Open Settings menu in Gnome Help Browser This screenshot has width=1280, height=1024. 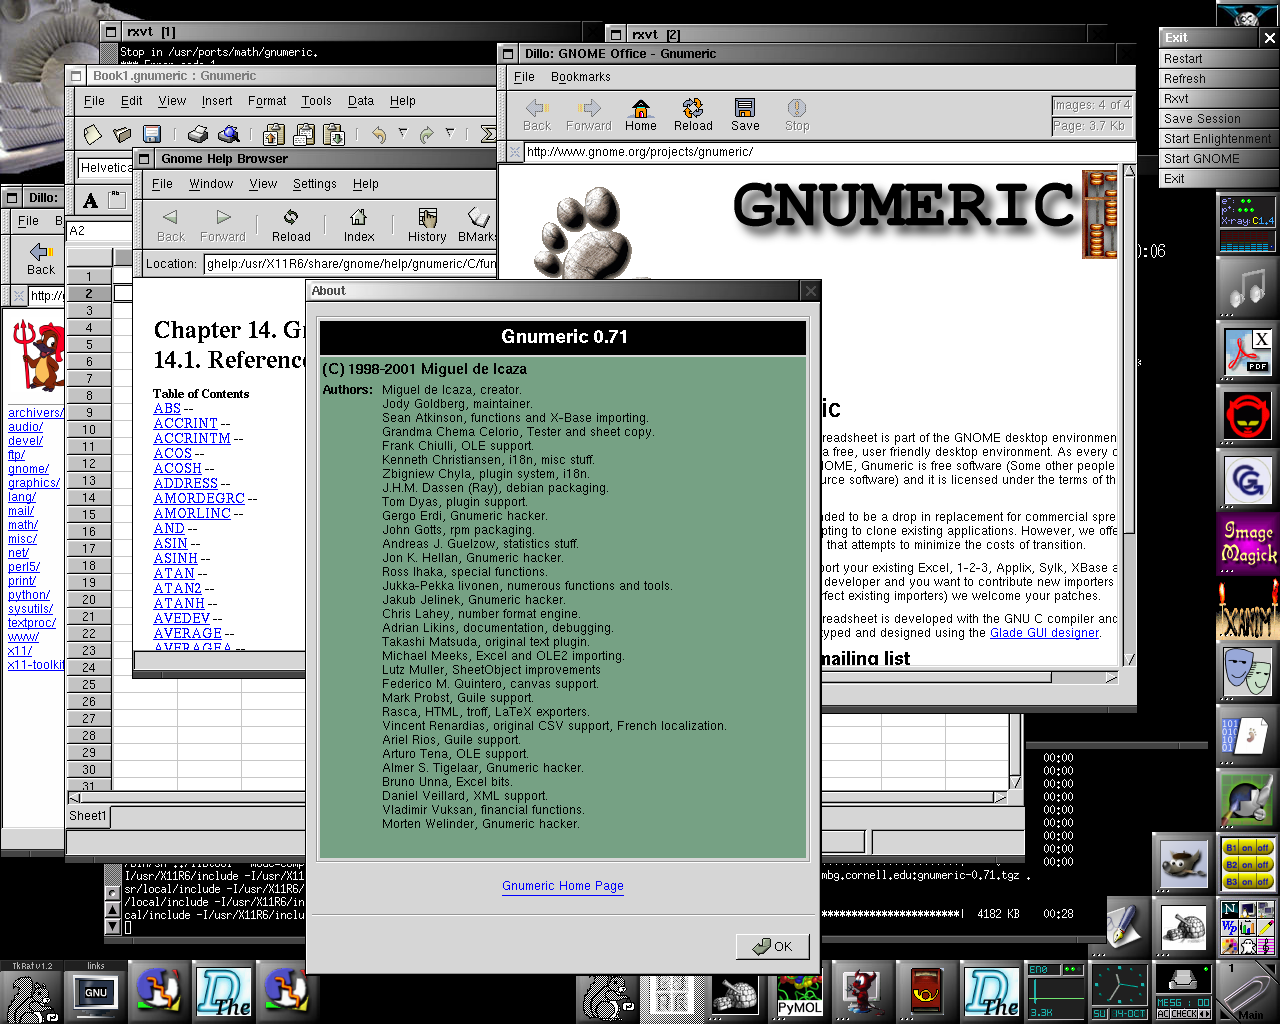pos(315,184)
